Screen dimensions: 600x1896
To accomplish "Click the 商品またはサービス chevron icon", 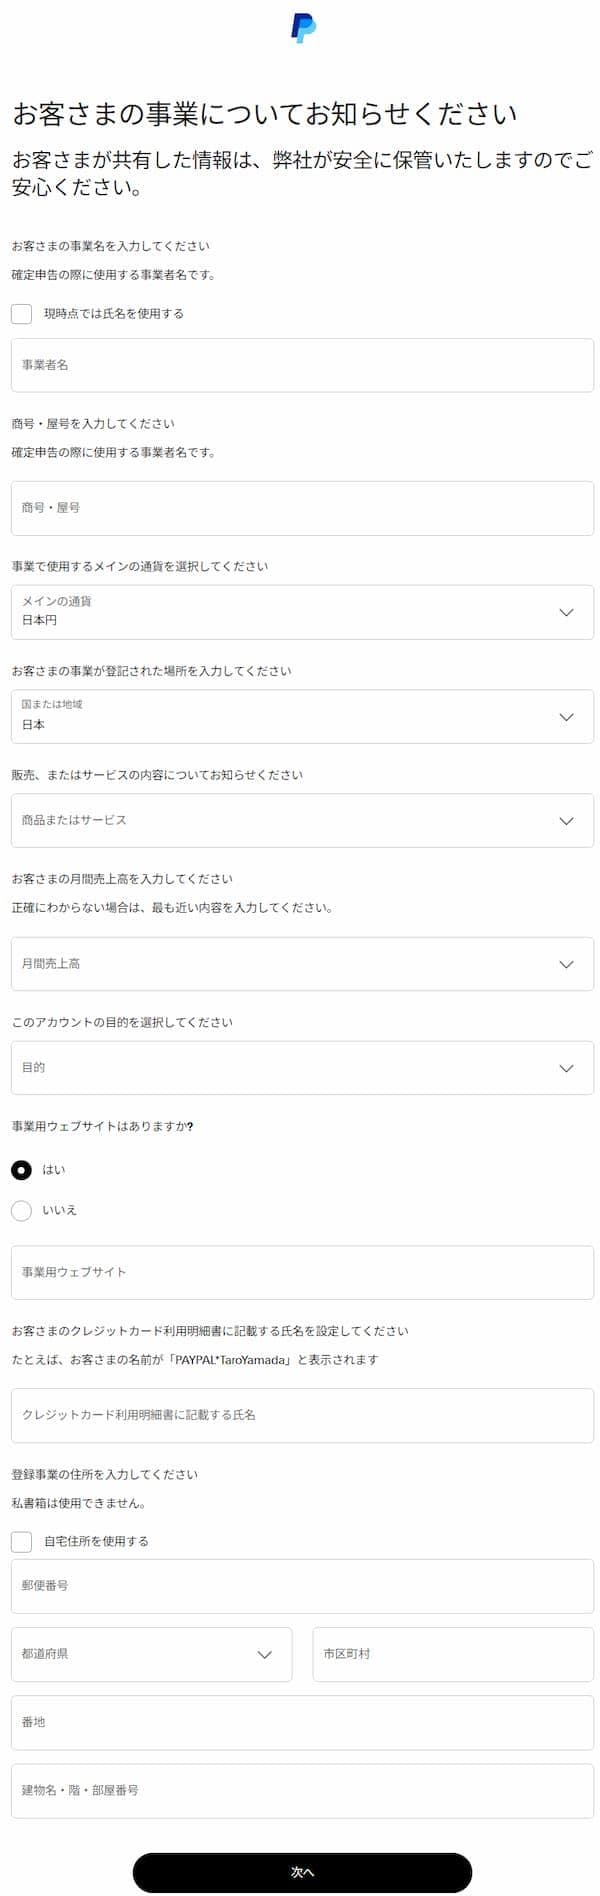I will 565,820.
